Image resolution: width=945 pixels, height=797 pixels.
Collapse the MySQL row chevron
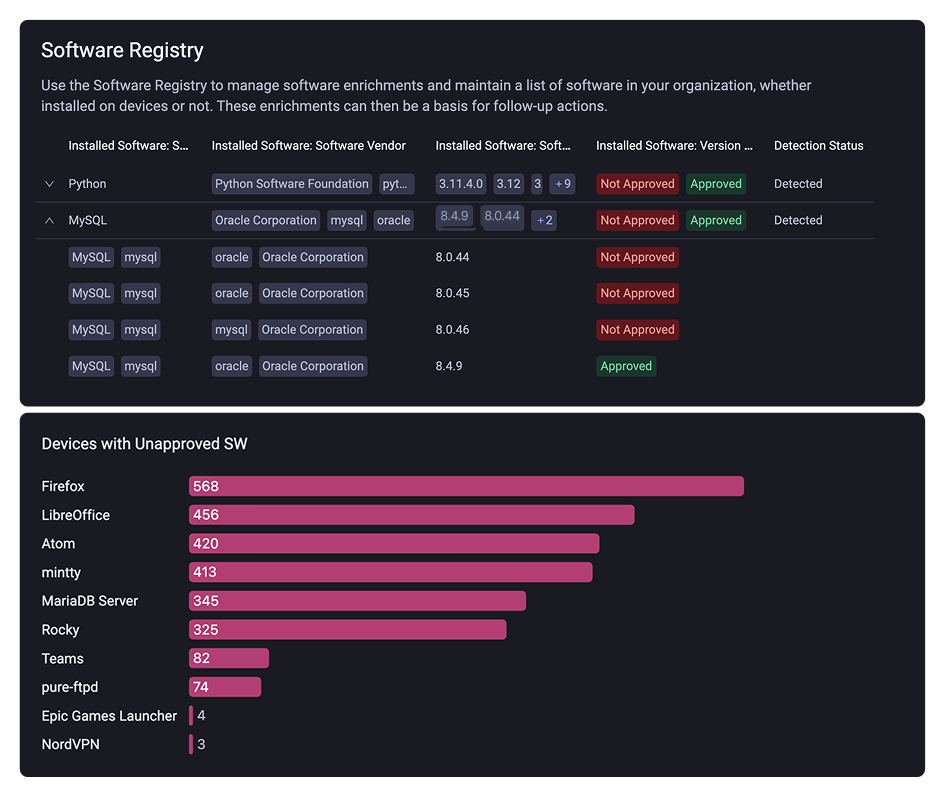[49, 221]
